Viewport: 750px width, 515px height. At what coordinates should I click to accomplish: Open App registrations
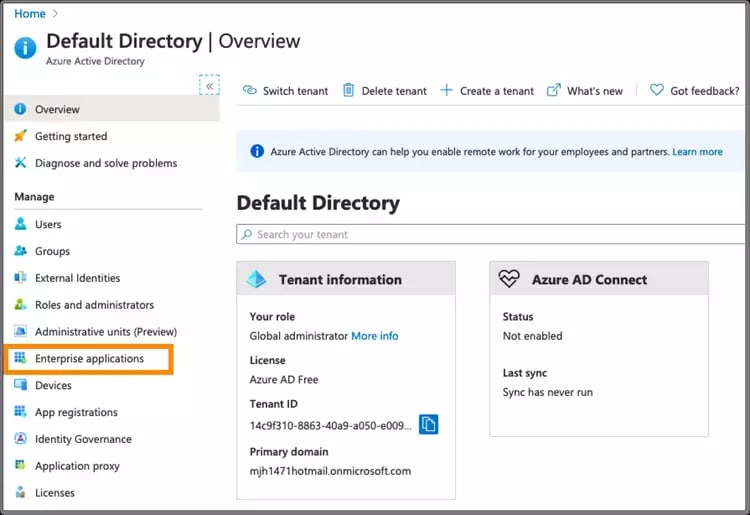[x=76, y=412]
